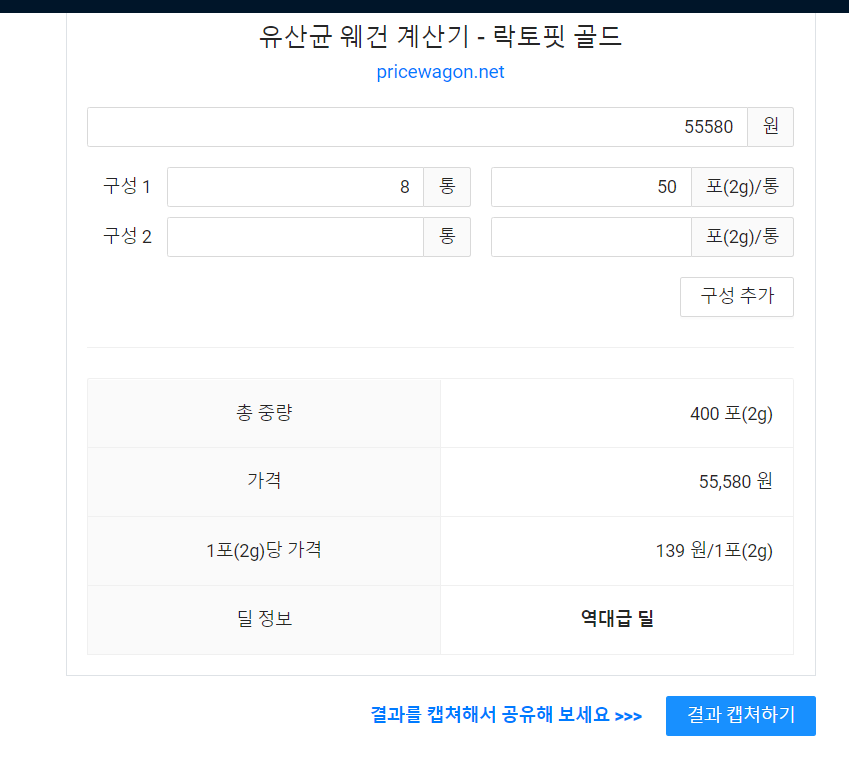This screenshot has width=849, height=758.
Task: Open the pricewagon.net link
Action: [440, 71]
